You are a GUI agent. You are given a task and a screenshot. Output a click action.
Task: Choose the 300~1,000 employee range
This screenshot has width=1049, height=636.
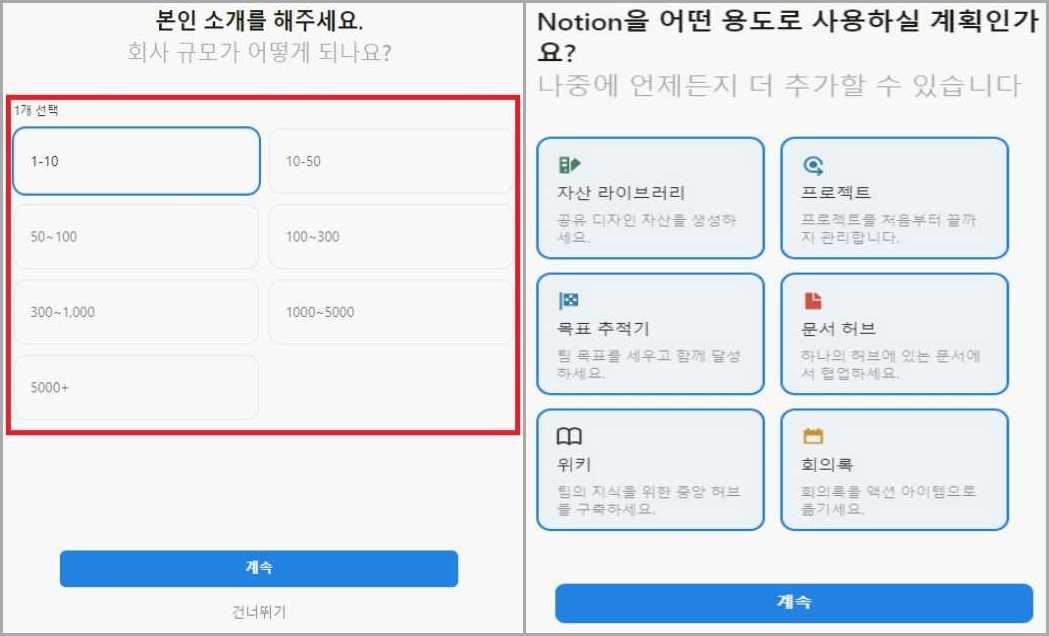pyautogui.click(x=135, y=312)
